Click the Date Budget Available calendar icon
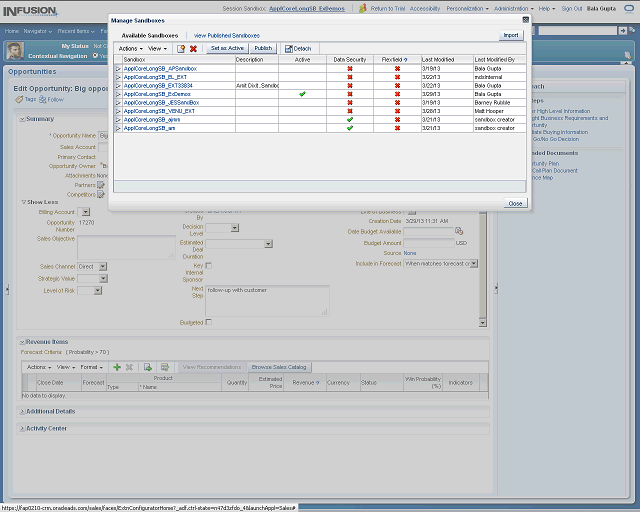640x512 pixels. (459, 232)
